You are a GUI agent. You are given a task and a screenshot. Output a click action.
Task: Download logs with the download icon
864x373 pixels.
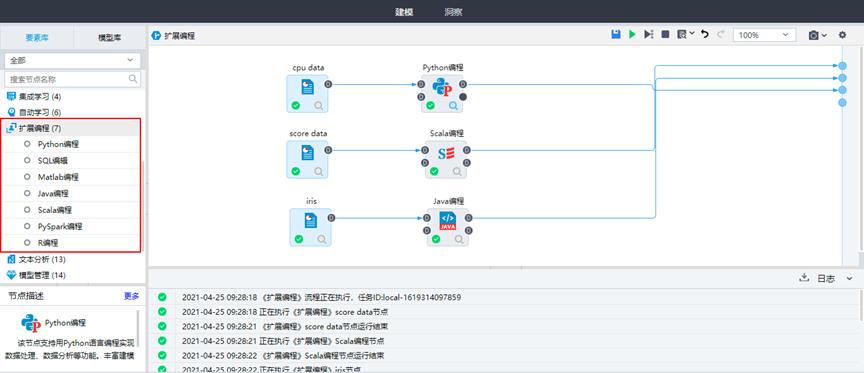point(803,278)
